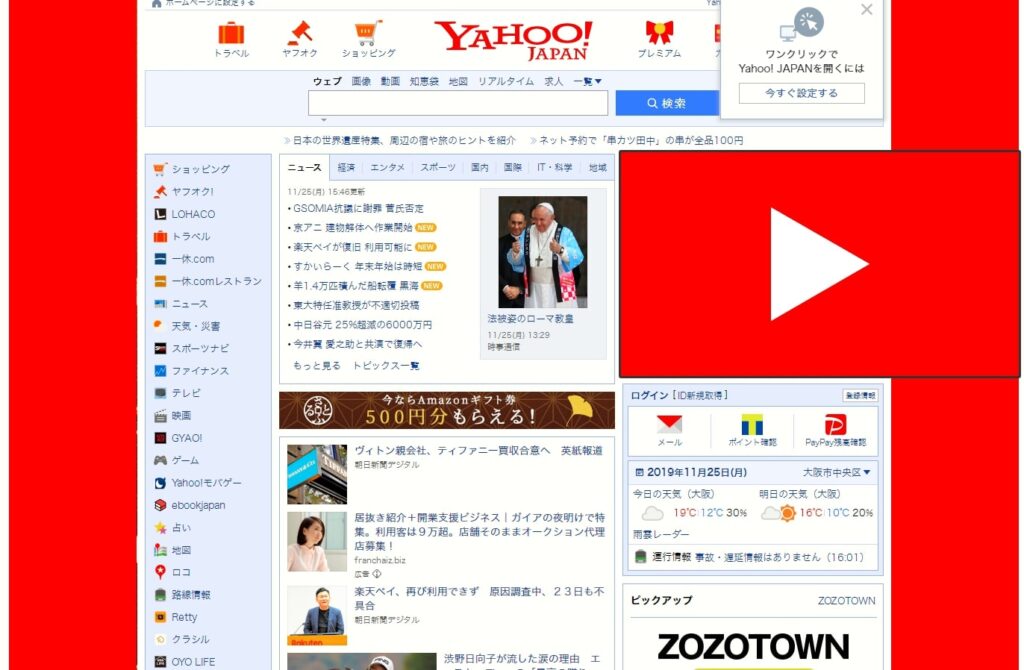1024x670 pixels.
Task: Click the ZOZOTOWN pickup banner
Action: point(752,648)
